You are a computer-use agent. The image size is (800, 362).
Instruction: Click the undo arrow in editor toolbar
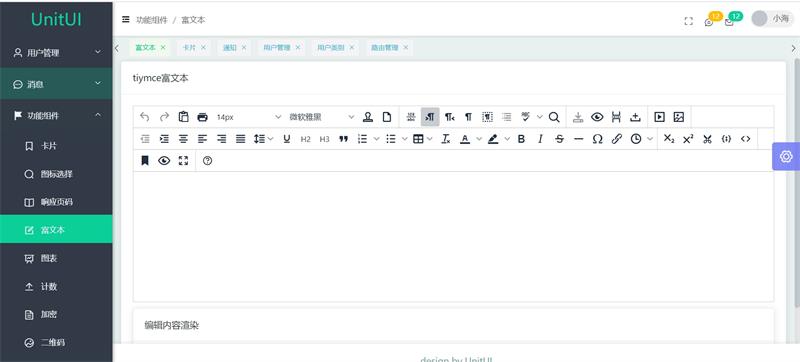145,117
